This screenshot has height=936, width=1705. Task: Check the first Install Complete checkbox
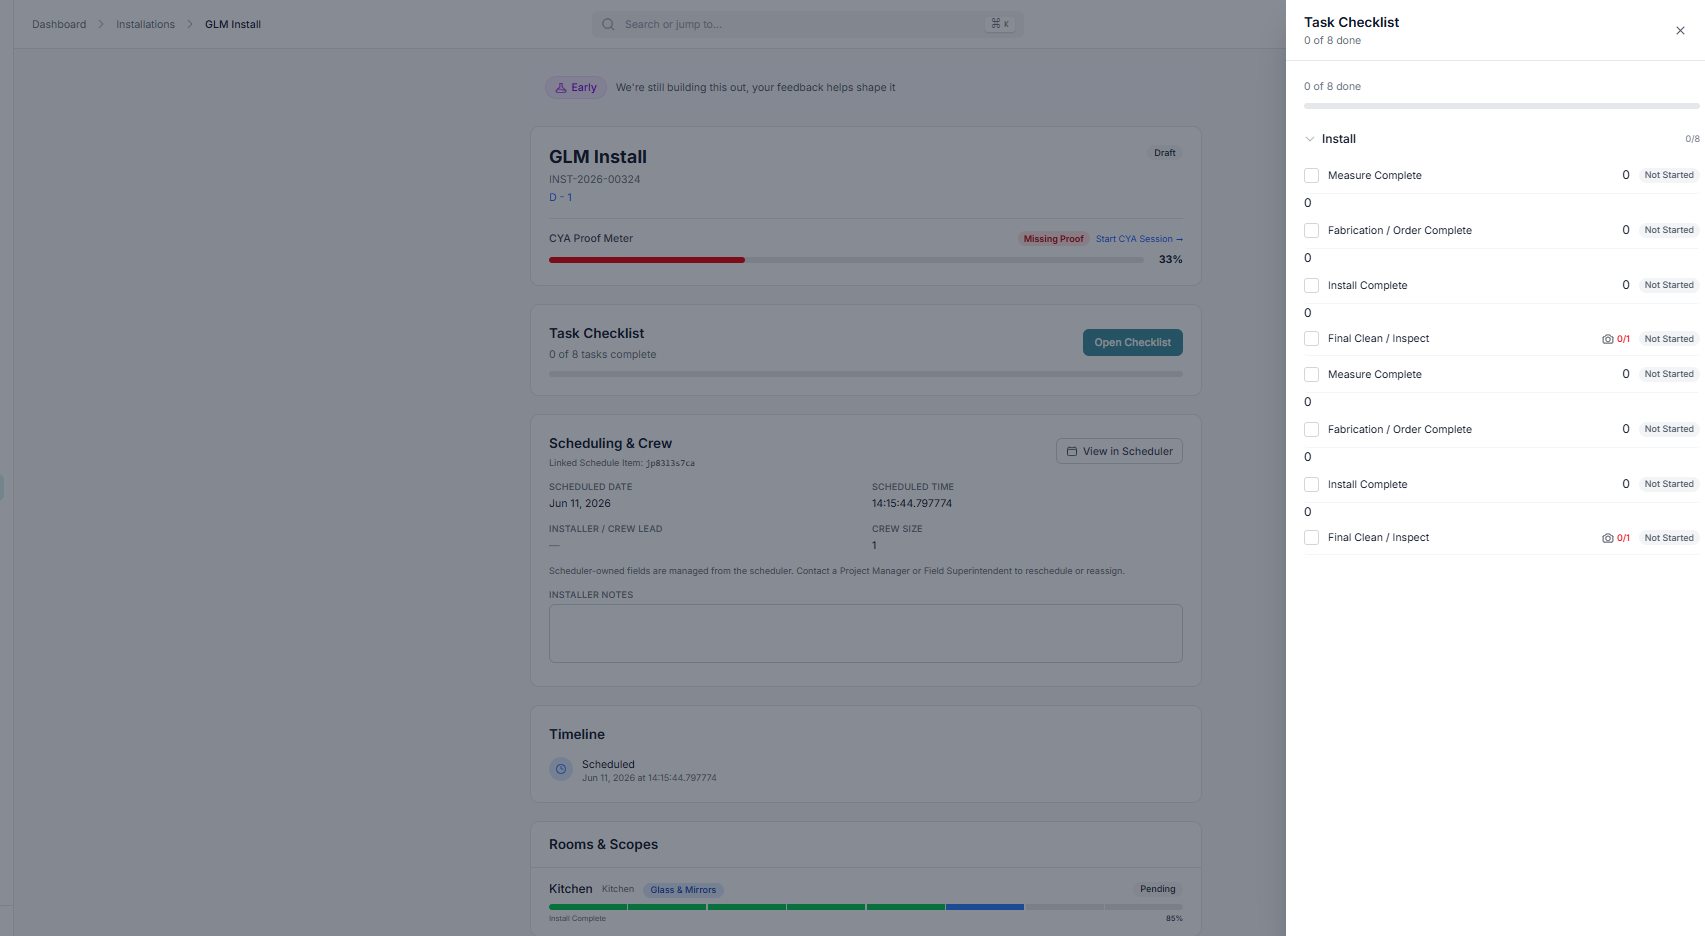point(1311,285)
